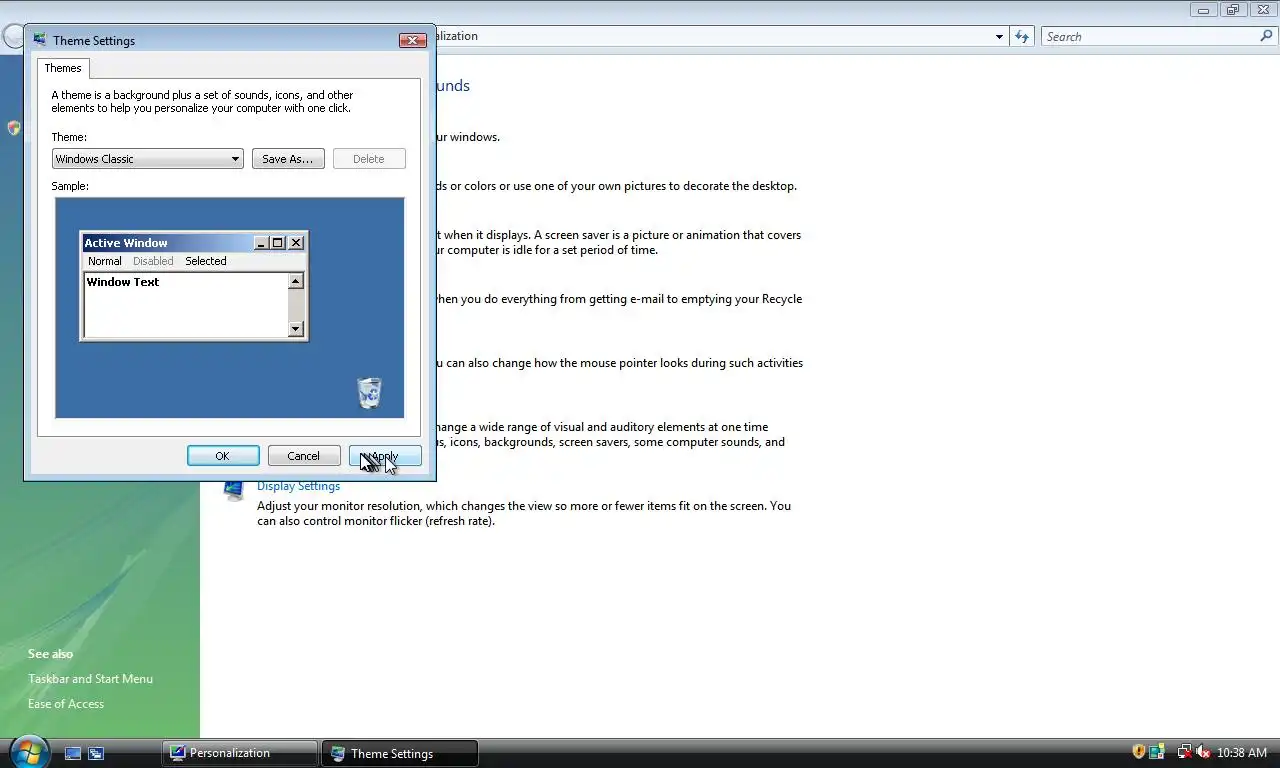Refresh the Personalization window
The width and height of the screenshot is (1280, 768).
pos(1021,37)
